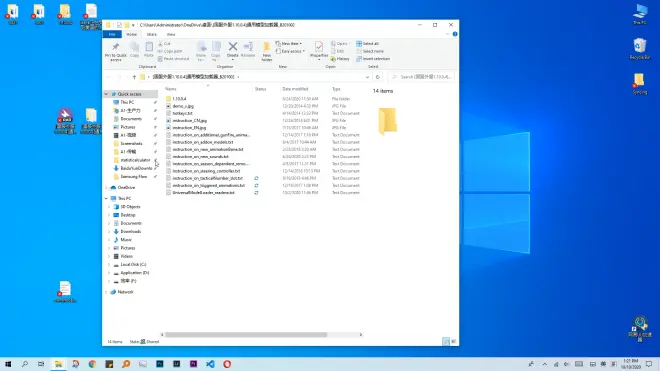This screenshot has height=371, width=660.
Task: Switch to Details view from the status bar
Action: tap(446, 342)
